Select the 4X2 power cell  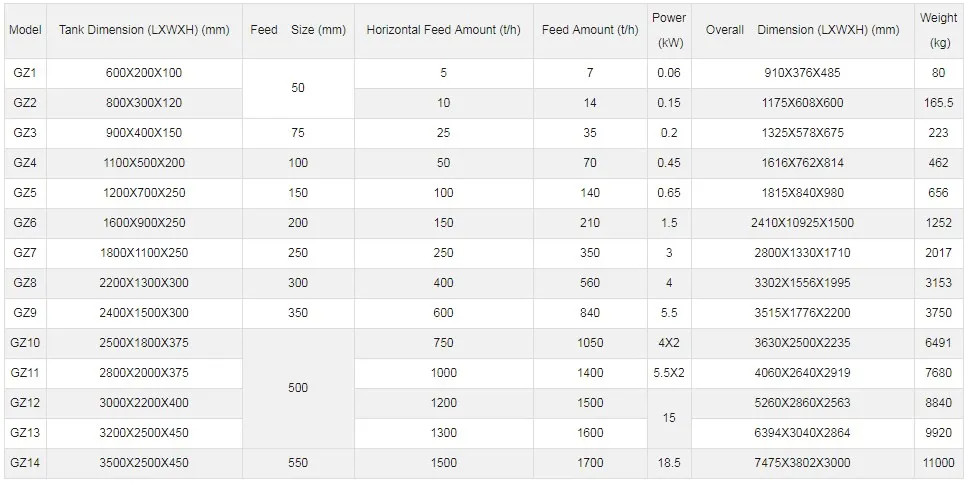point(669,343)
